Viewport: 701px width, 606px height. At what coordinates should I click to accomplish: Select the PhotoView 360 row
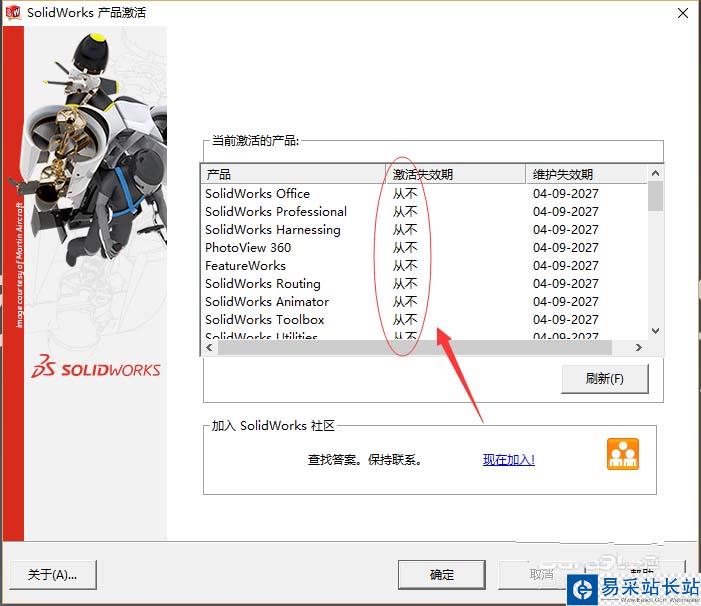click(x=424, y=247)
